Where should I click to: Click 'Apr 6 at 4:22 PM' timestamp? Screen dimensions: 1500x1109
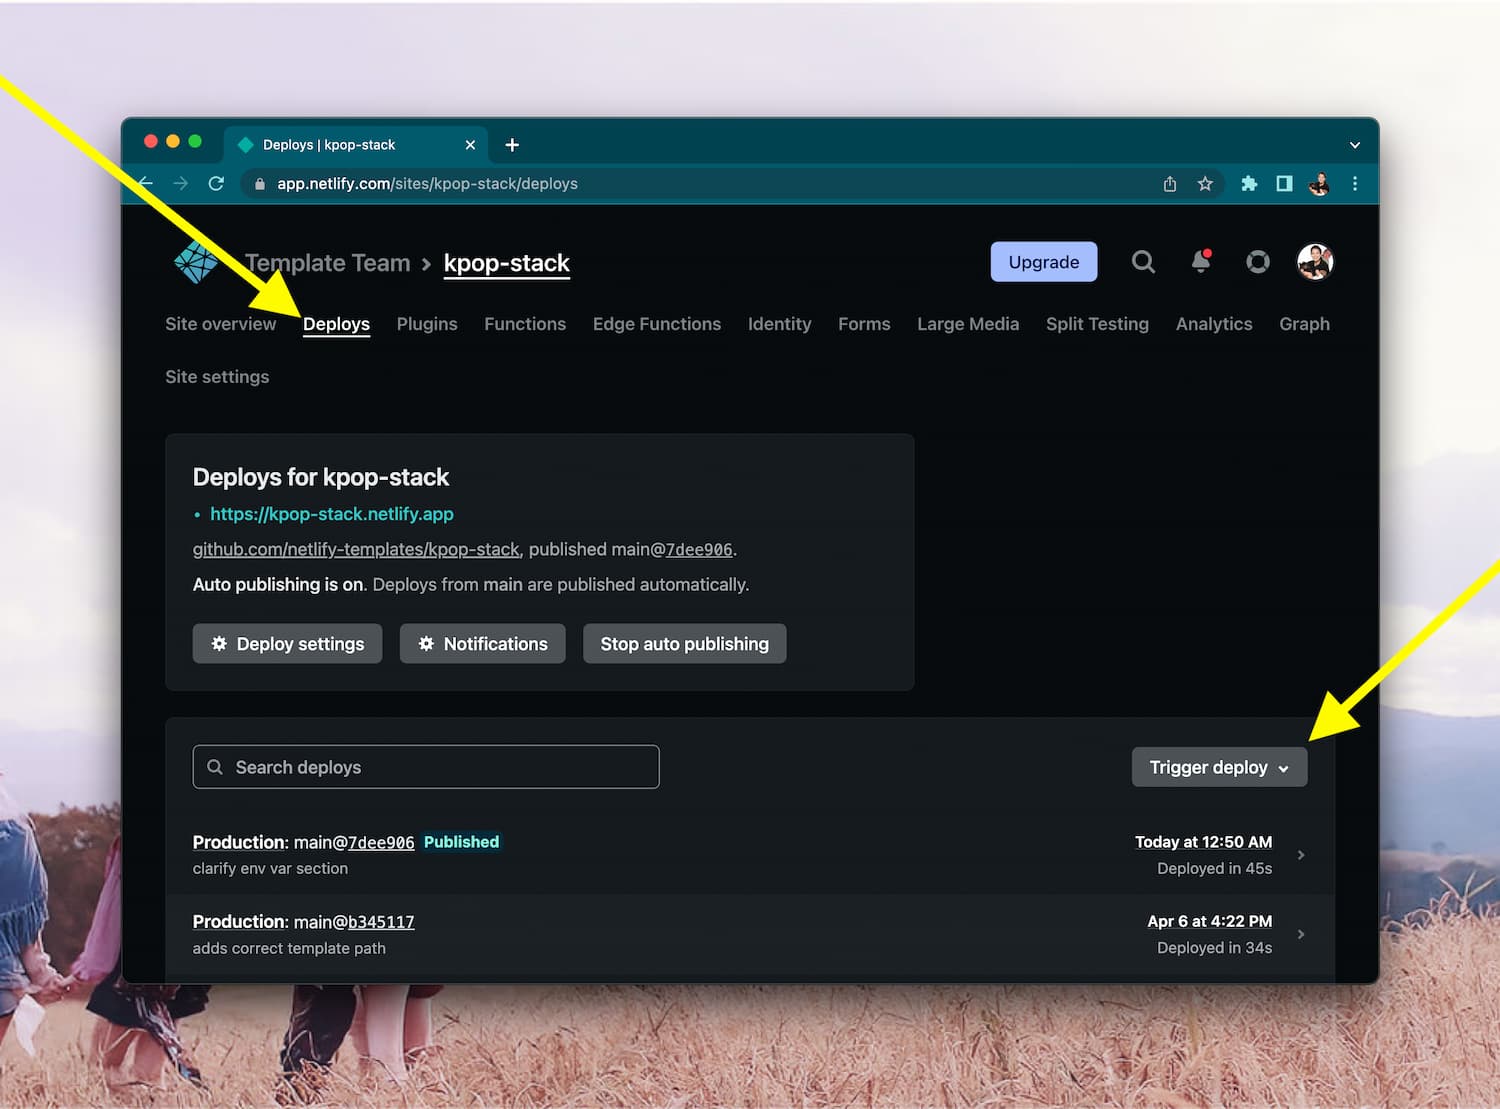point(1210,921)
